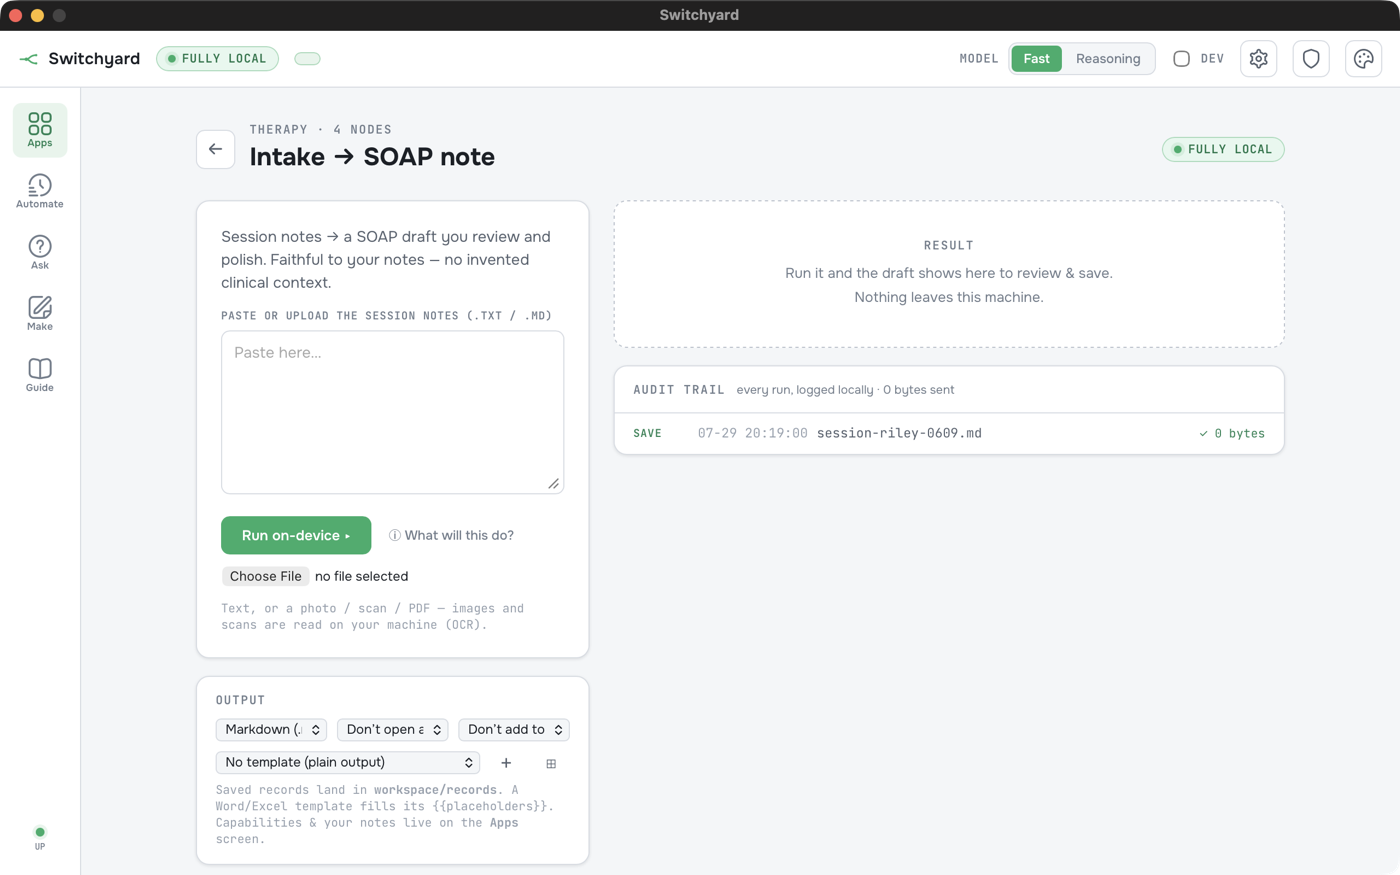Screen dimensions: 1400x875
Task: Open the No template dropdown
Action: (x=348, y=763)
